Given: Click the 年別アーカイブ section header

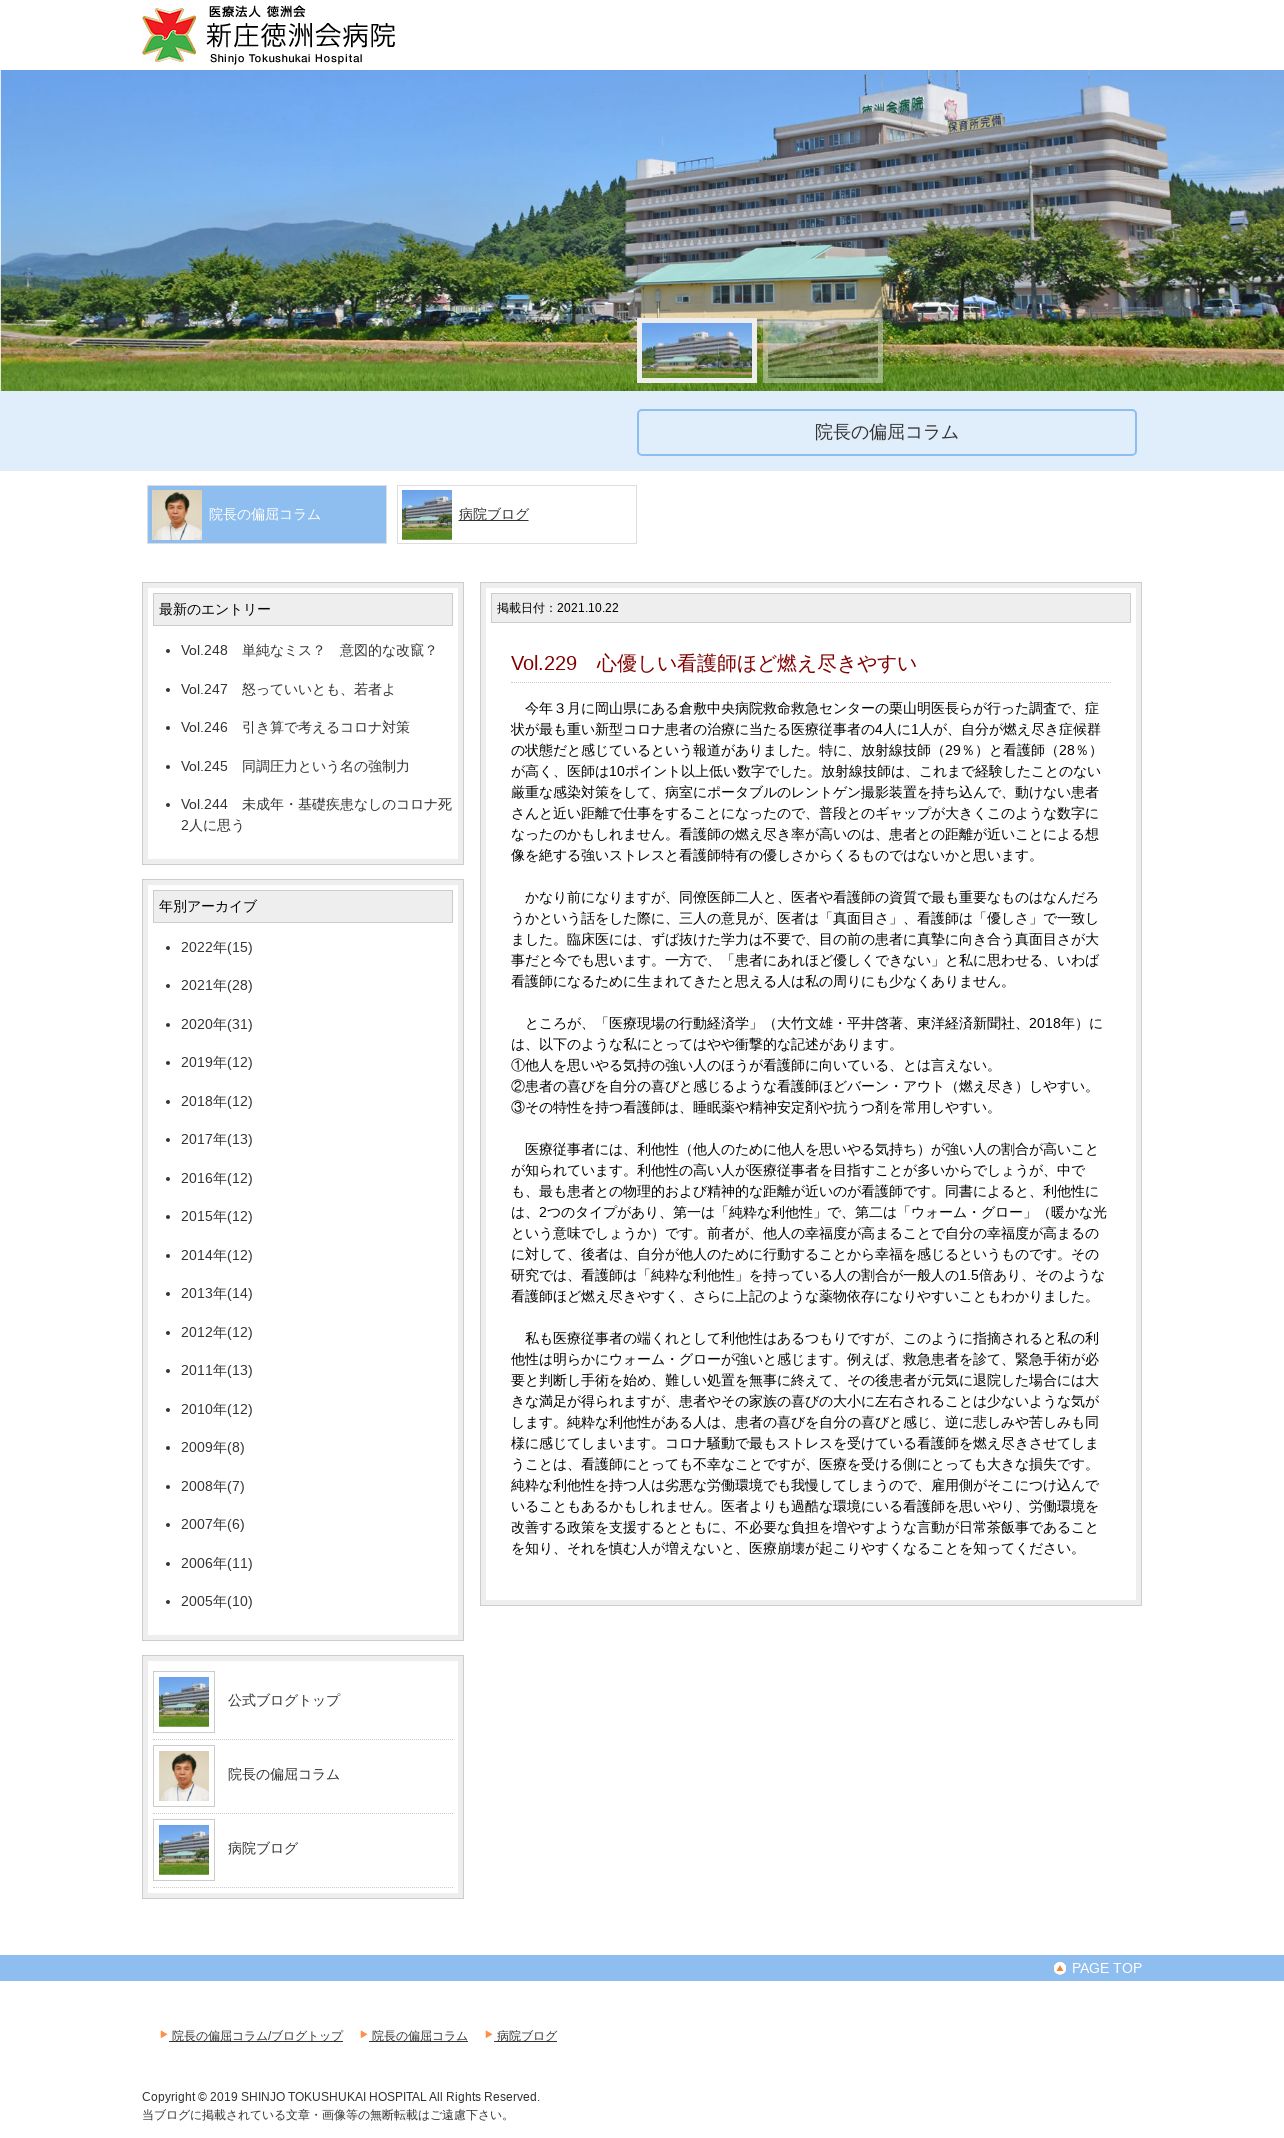Looking at the screenshot, I should (x=303, y=907).
